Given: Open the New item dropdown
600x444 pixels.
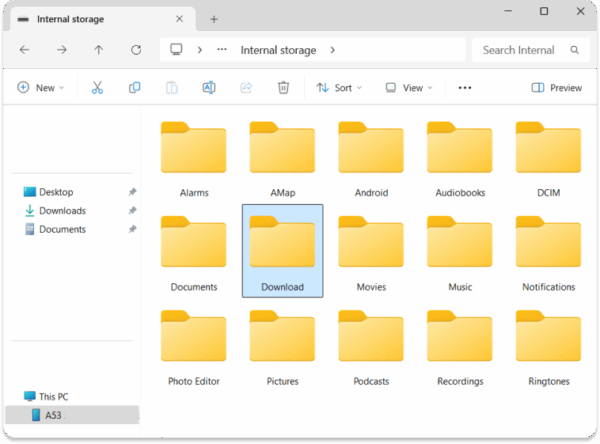Looking at the screenshot, I should coord(40,88).
